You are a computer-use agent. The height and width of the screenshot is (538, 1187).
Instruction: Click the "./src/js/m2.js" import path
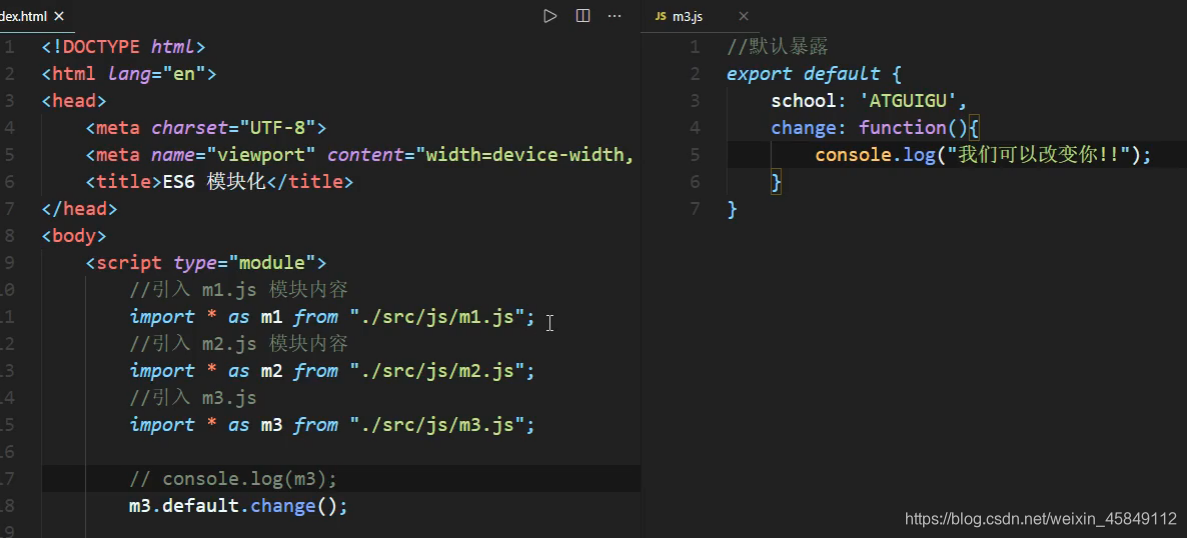click(x=437, y=371)
